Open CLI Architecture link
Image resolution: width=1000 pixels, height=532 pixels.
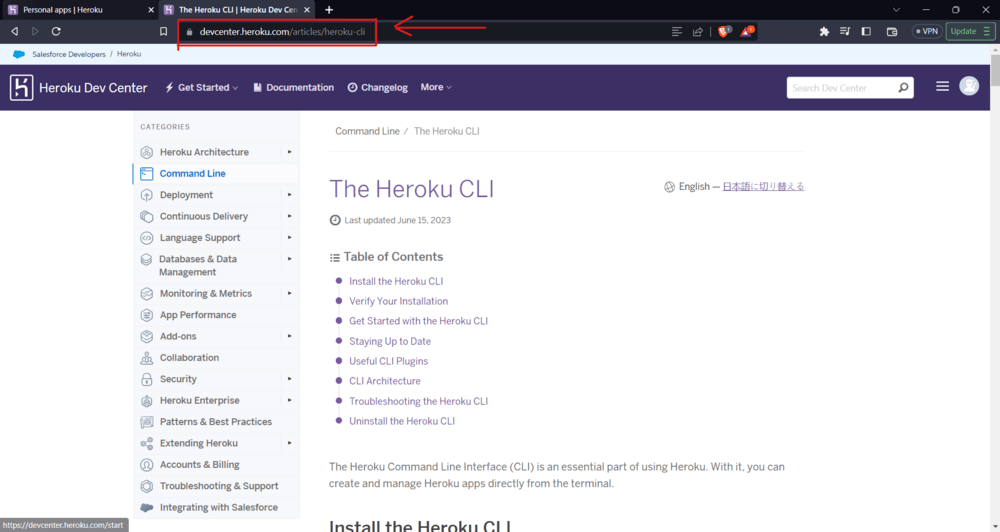point(385,381)
